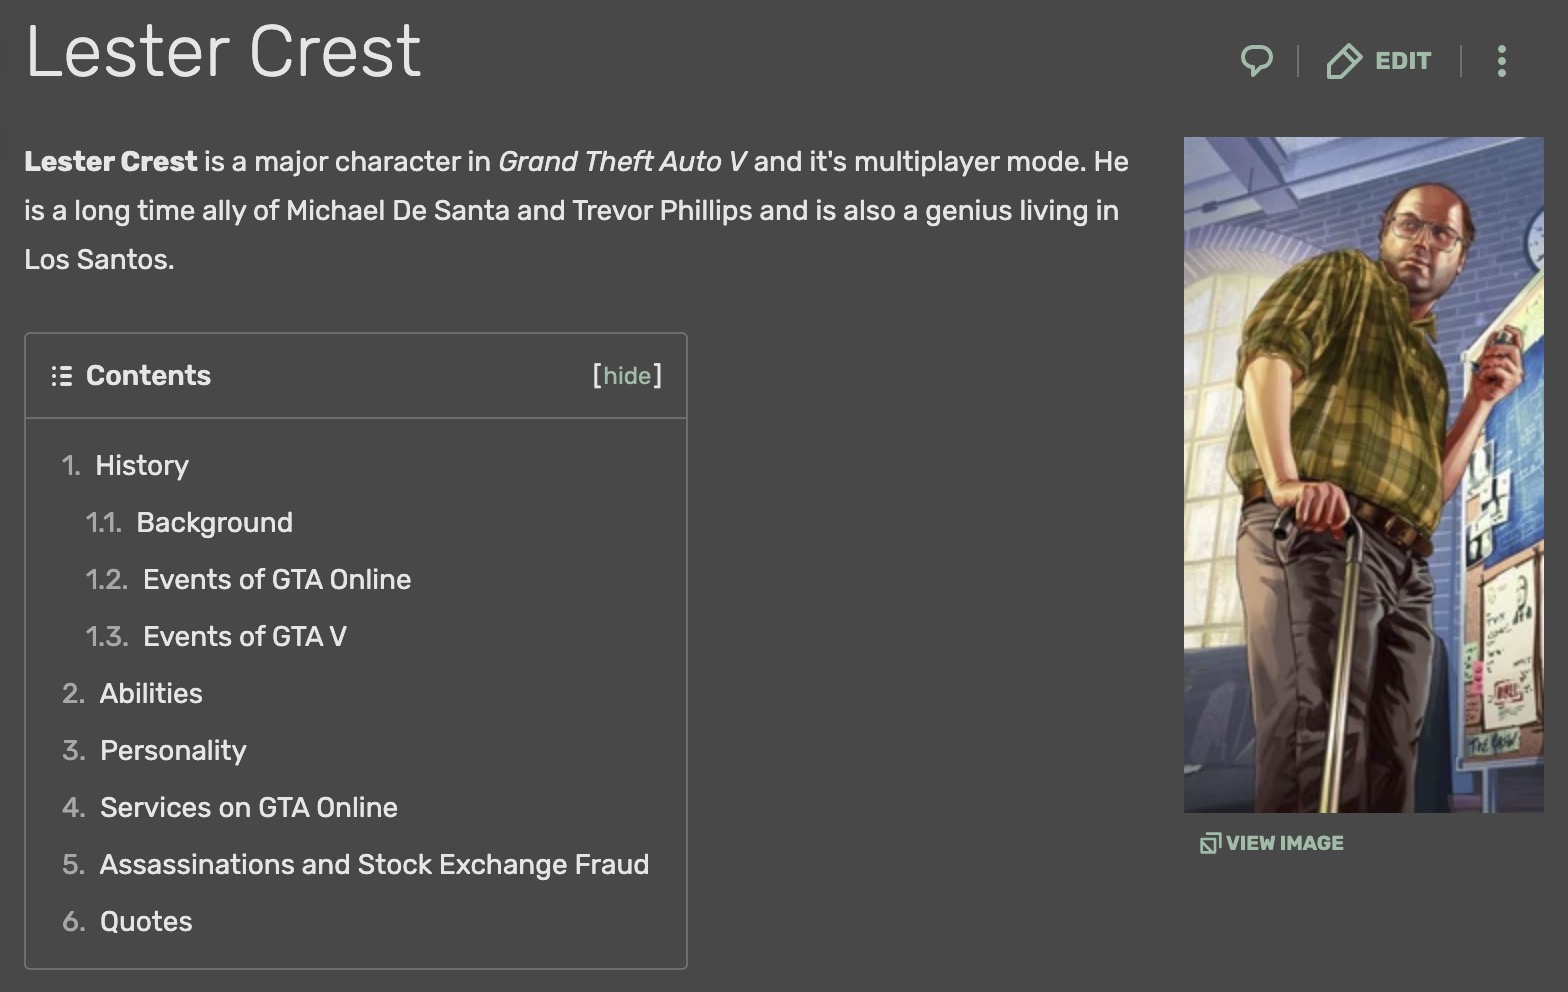Viewport: 1568px width, 992px height.
Task: Open the comments speech bubble icon
Action: point(1257,61)
